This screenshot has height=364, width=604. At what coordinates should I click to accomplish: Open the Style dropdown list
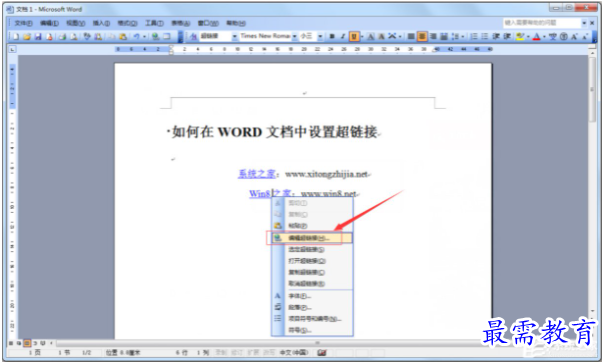pyautogui.click(x=235, y=37)
